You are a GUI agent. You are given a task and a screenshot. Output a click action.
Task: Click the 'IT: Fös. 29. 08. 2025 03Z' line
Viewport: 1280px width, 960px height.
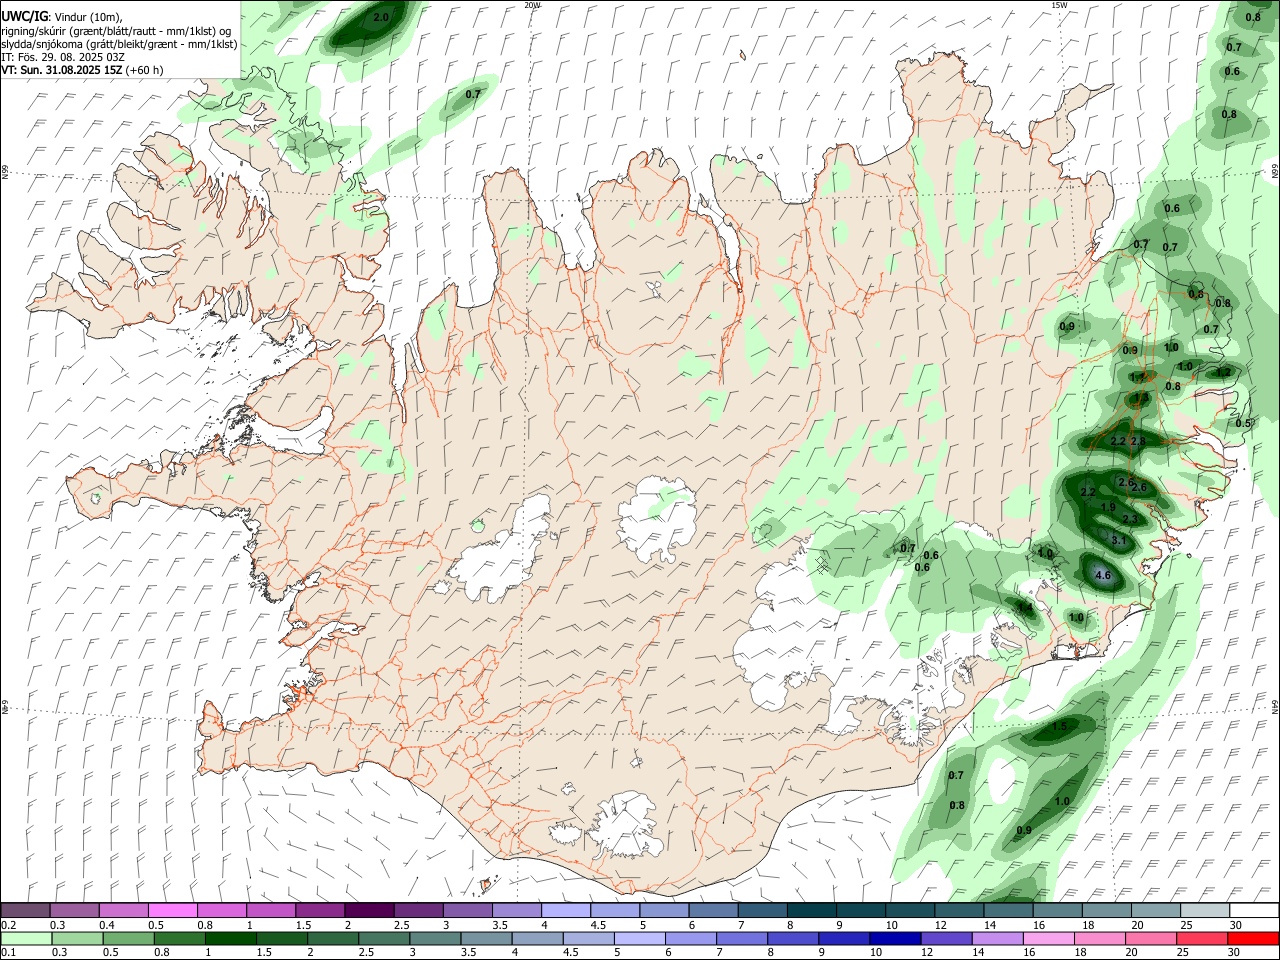point(63,57)
